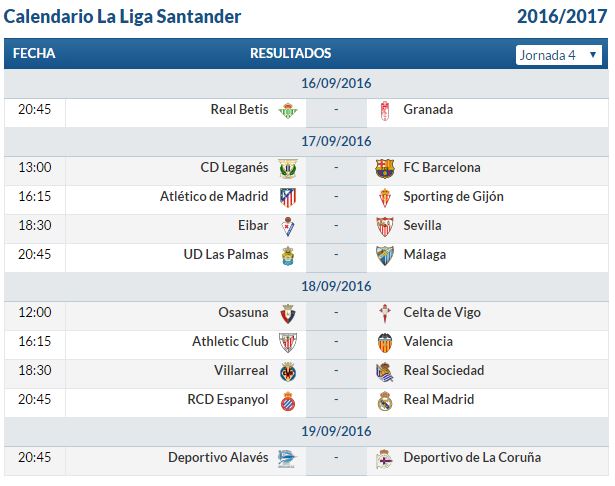Image resolution: width=615 pixels, height=486 pixels.
Task: Open the Jornada 4 dropdown
Action: 559,55
